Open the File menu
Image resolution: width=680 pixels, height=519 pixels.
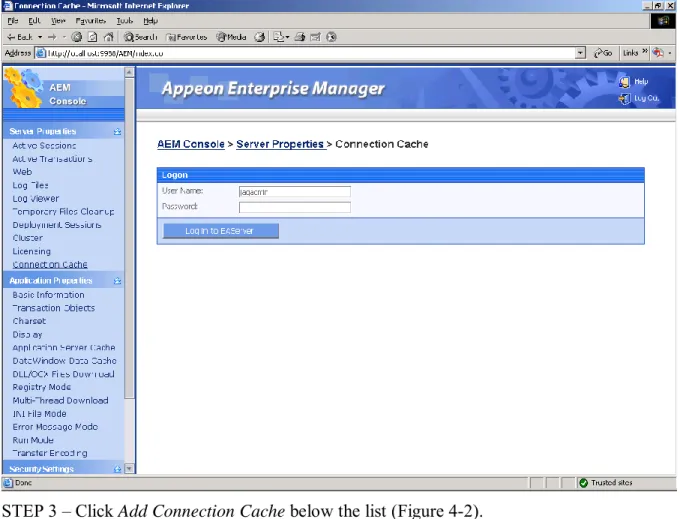click(x=13, y=21)
